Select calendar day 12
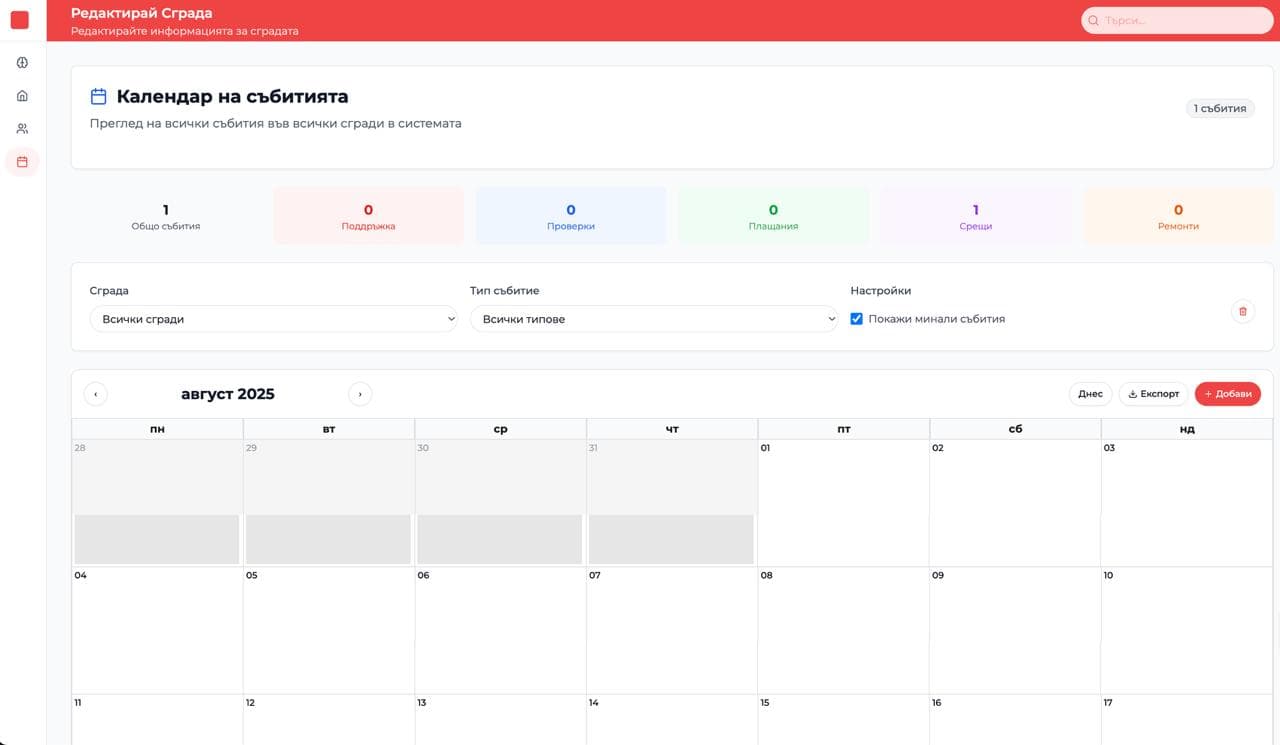This screenshot has height=745, width=1280. 329,720
